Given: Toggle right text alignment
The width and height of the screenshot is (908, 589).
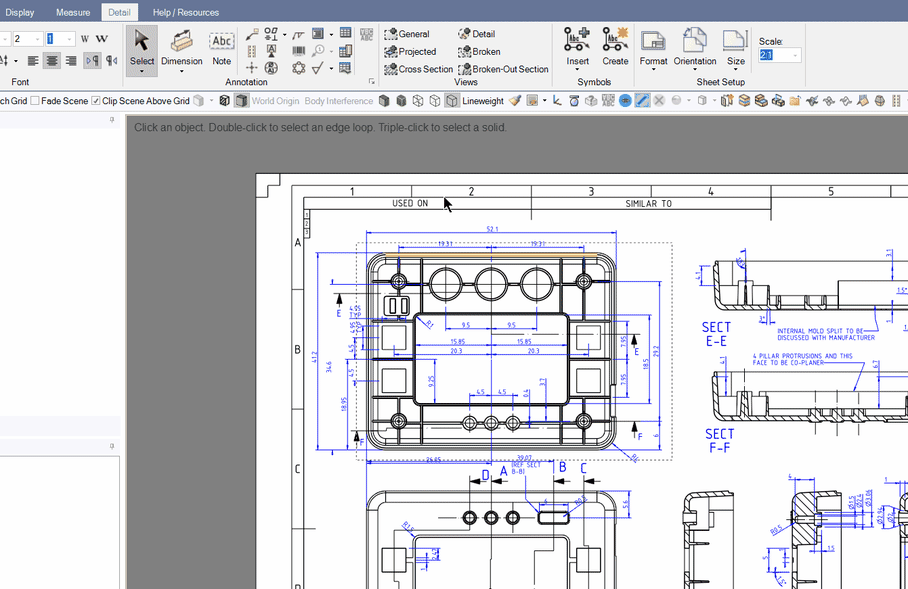Looking at the screenshot, I should [71, 60].
